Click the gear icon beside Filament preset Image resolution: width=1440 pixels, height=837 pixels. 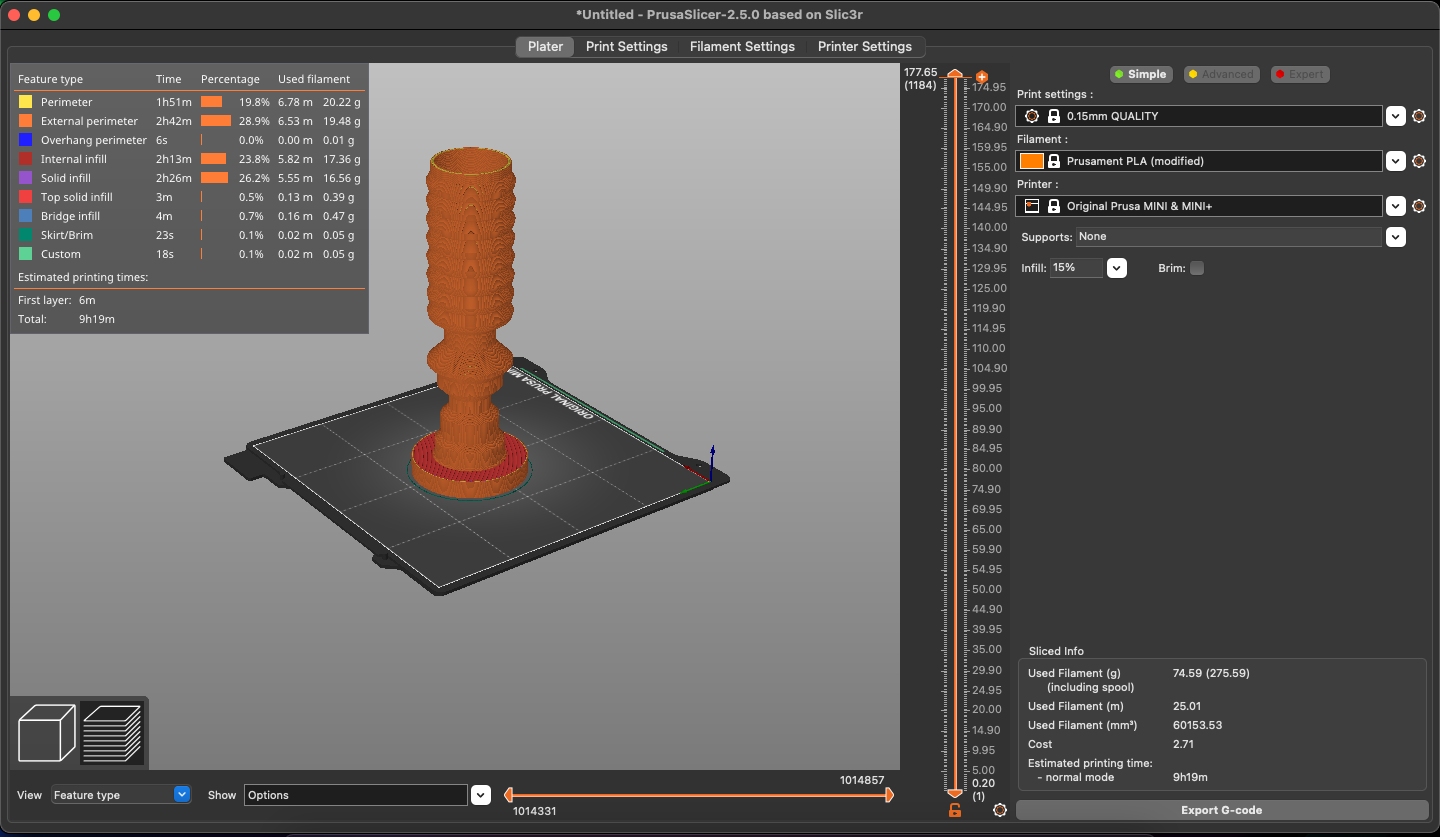pos(1419,161)
